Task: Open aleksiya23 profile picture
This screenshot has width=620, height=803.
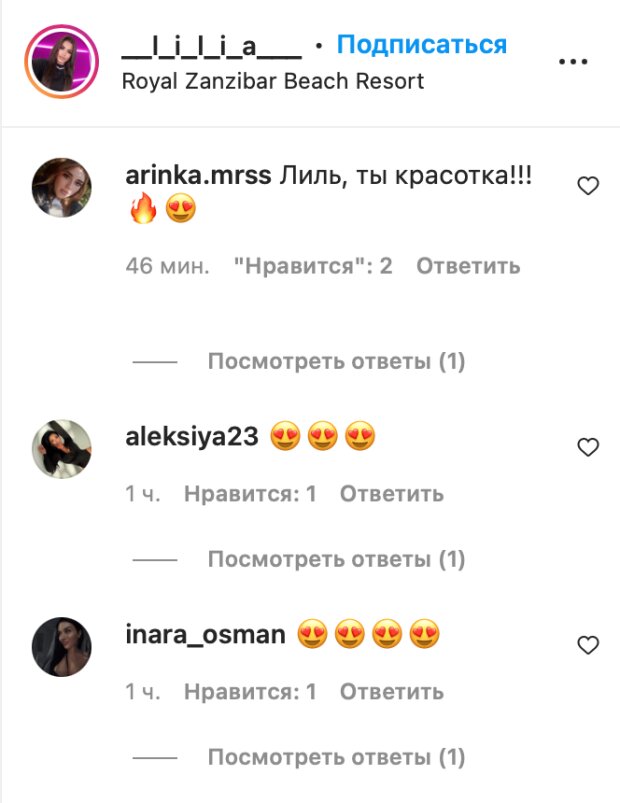Action: (x=62, y=449)
